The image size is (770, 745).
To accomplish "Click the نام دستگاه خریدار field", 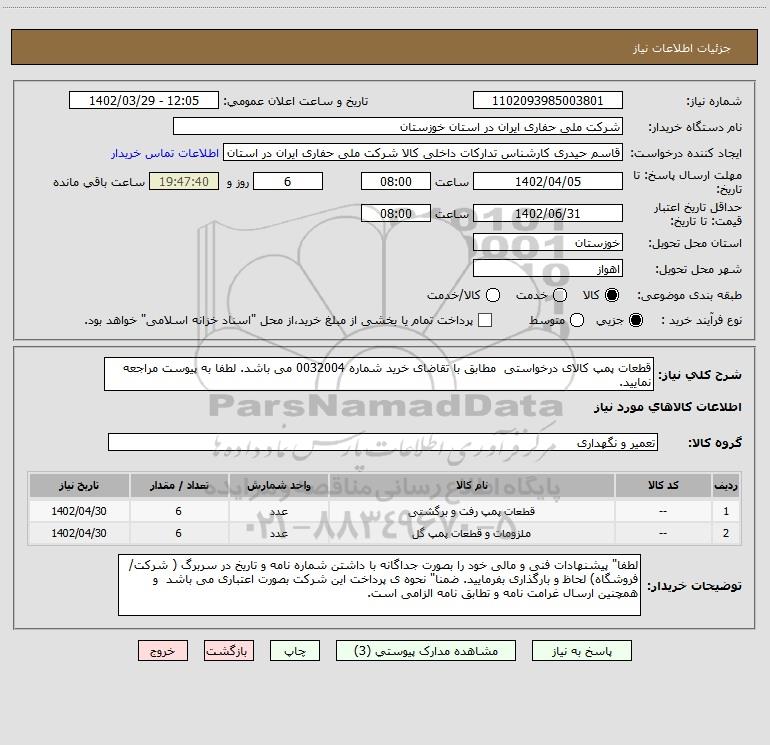I will pos(398,127).
